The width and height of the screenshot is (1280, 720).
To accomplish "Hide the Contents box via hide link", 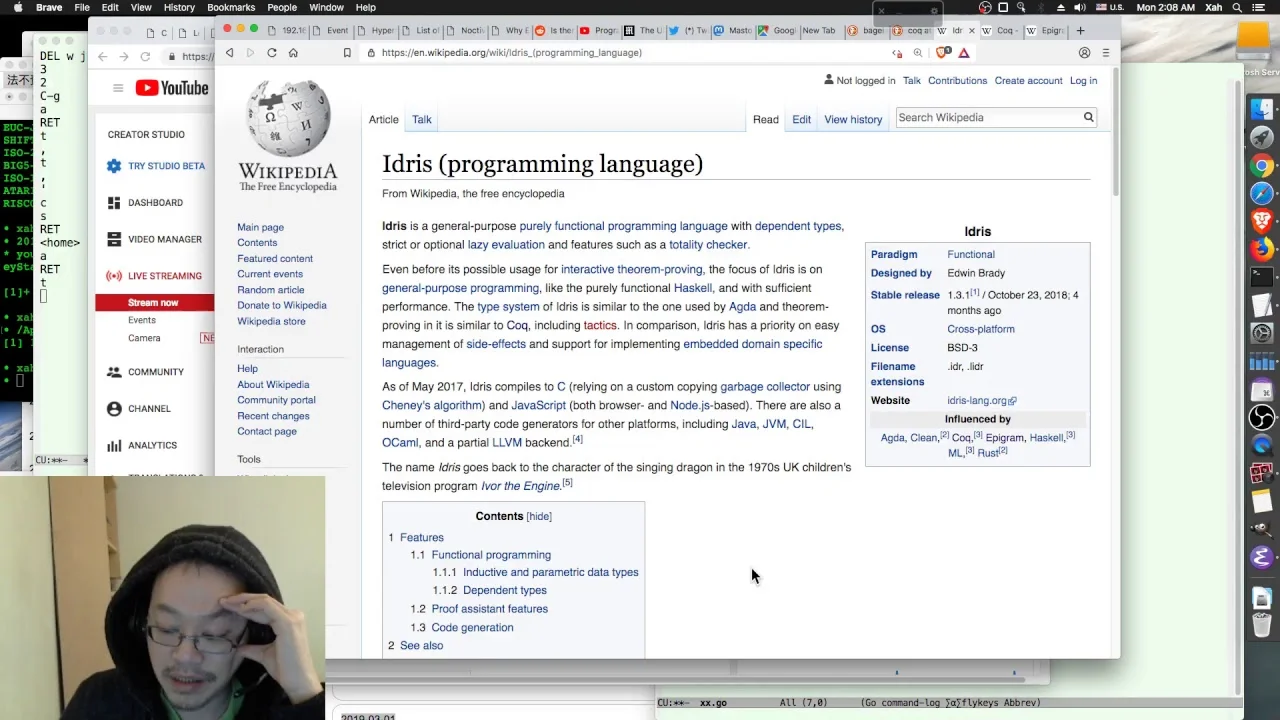I will point(539,516).
